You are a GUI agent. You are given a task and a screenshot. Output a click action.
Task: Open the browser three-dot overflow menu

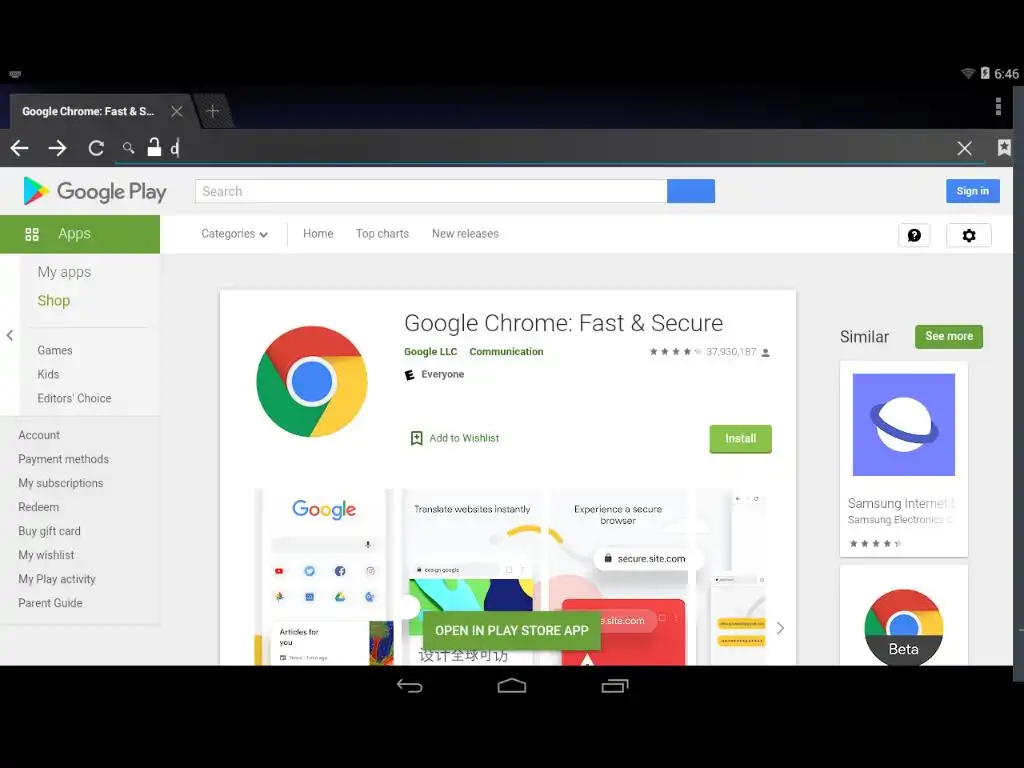point(998,106)
